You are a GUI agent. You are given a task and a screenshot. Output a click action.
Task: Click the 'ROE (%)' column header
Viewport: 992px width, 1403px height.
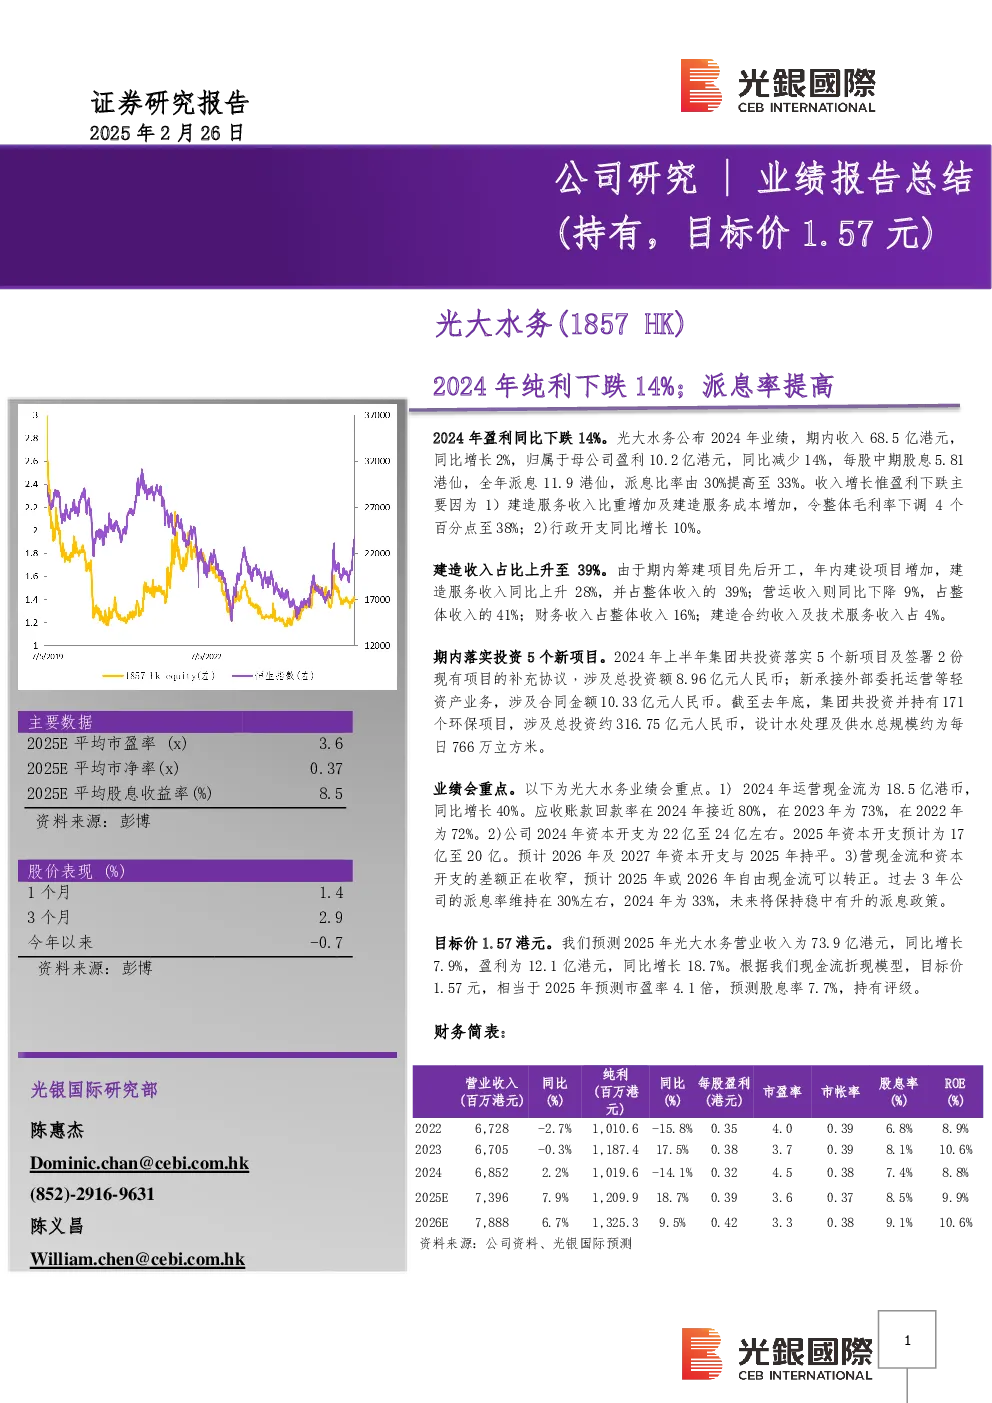point(955,1092)
